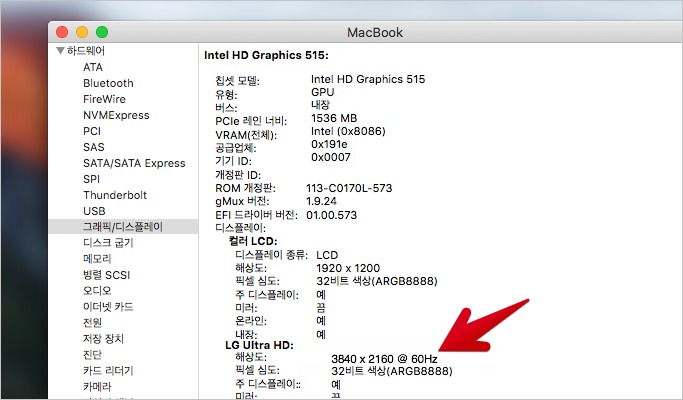Viewport: 683px width, 400px height.
Task: Click the Intel HD Graphics 515 heading
Action: (266, 55)
